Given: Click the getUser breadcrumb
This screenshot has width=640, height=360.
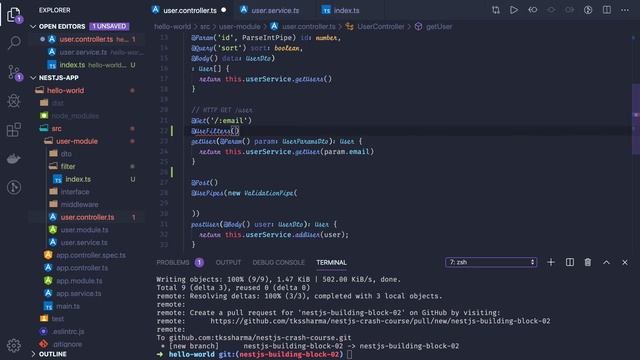Looking at the screenshot, I should tap(439, 27).
